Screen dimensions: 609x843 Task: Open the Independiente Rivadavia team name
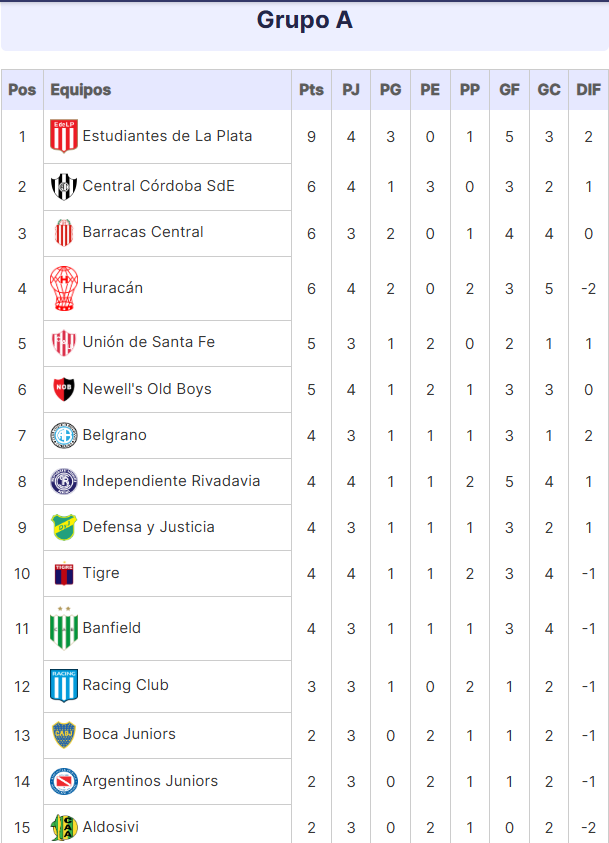click(171, 481)
